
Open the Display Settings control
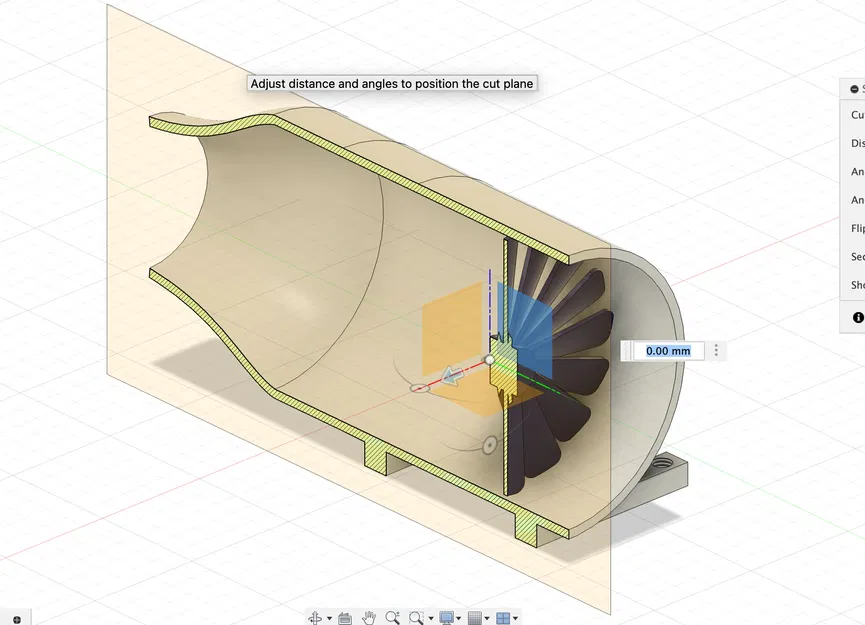click(x=449, y=617)
